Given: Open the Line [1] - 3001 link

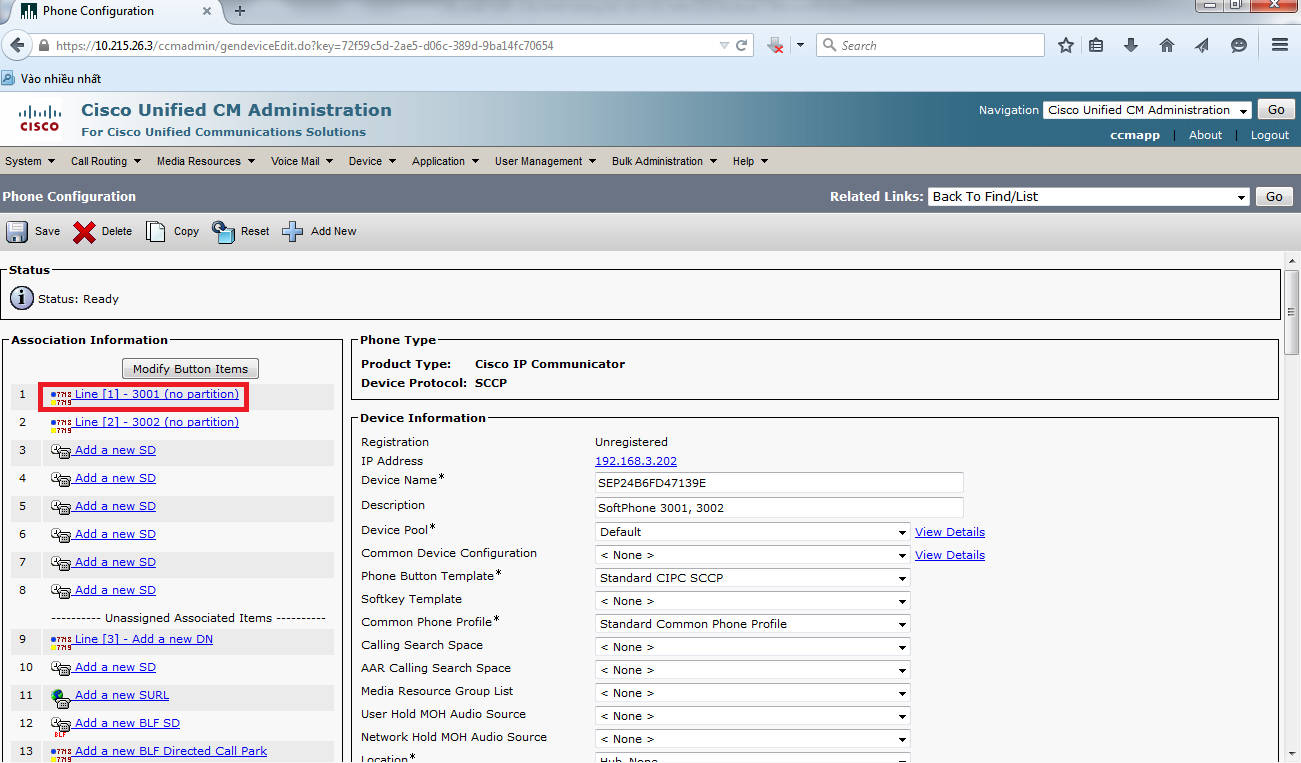Looking at the screenshot, I should click(157, 395).
